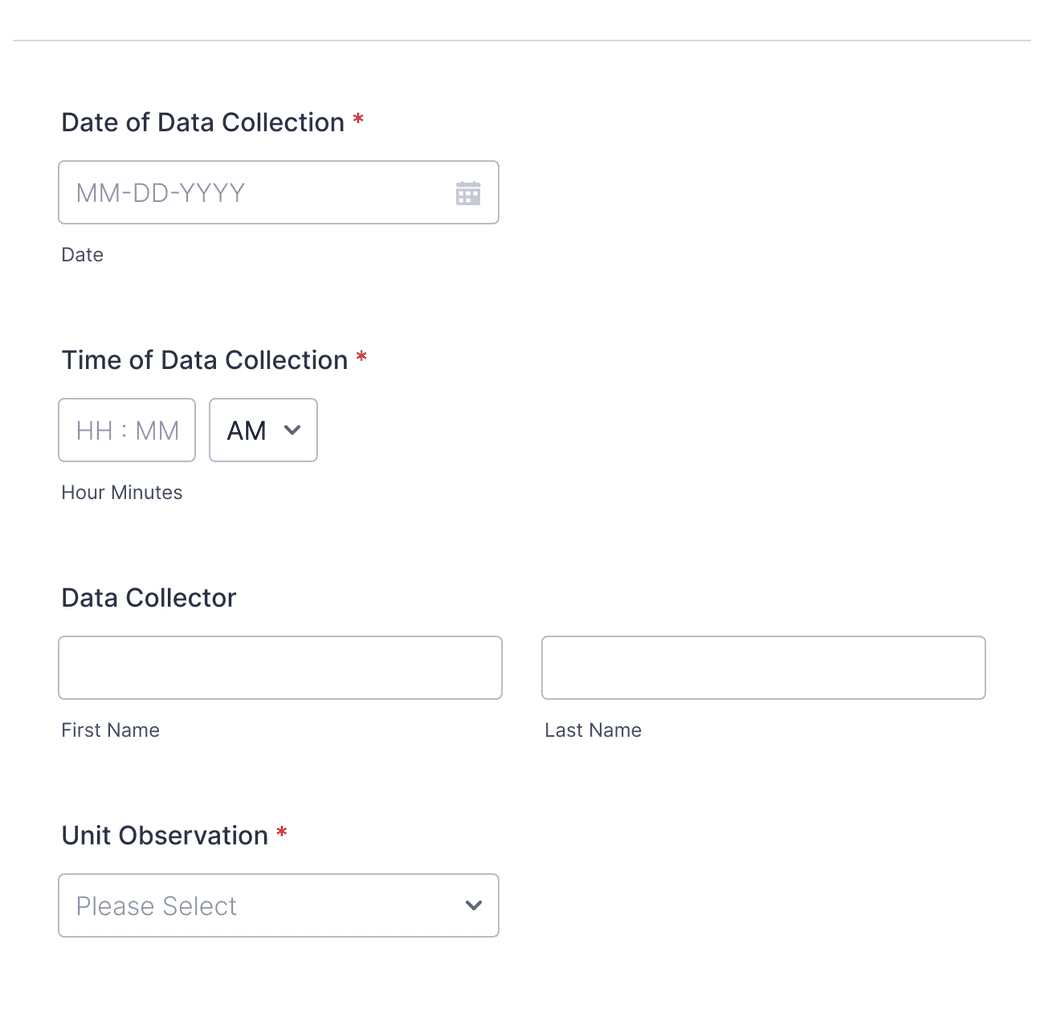Image resolution: width=1044 pixels, height=1011 pixels.
Task: Click the HH : MM time field
Action: pyautogui.click(x=126, y=430)
